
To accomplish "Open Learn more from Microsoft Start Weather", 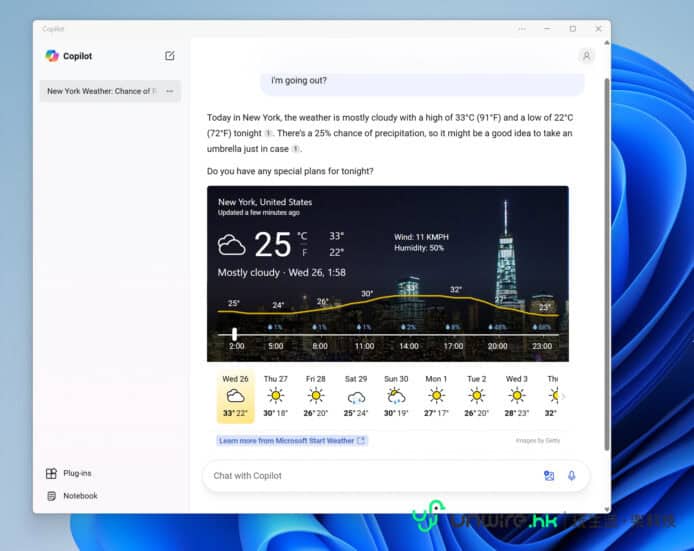I will coord(292,440).
